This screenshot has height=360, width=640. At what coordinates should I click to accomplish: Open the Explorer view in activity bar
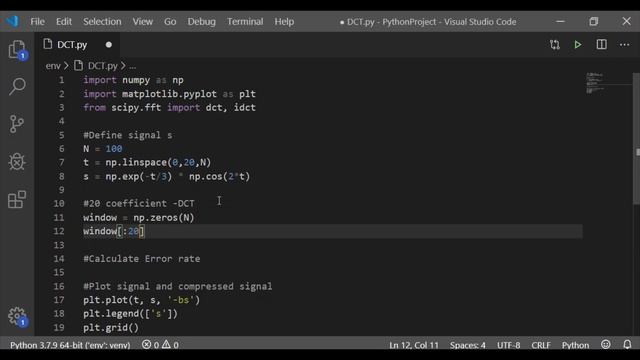tap(17, 50)
